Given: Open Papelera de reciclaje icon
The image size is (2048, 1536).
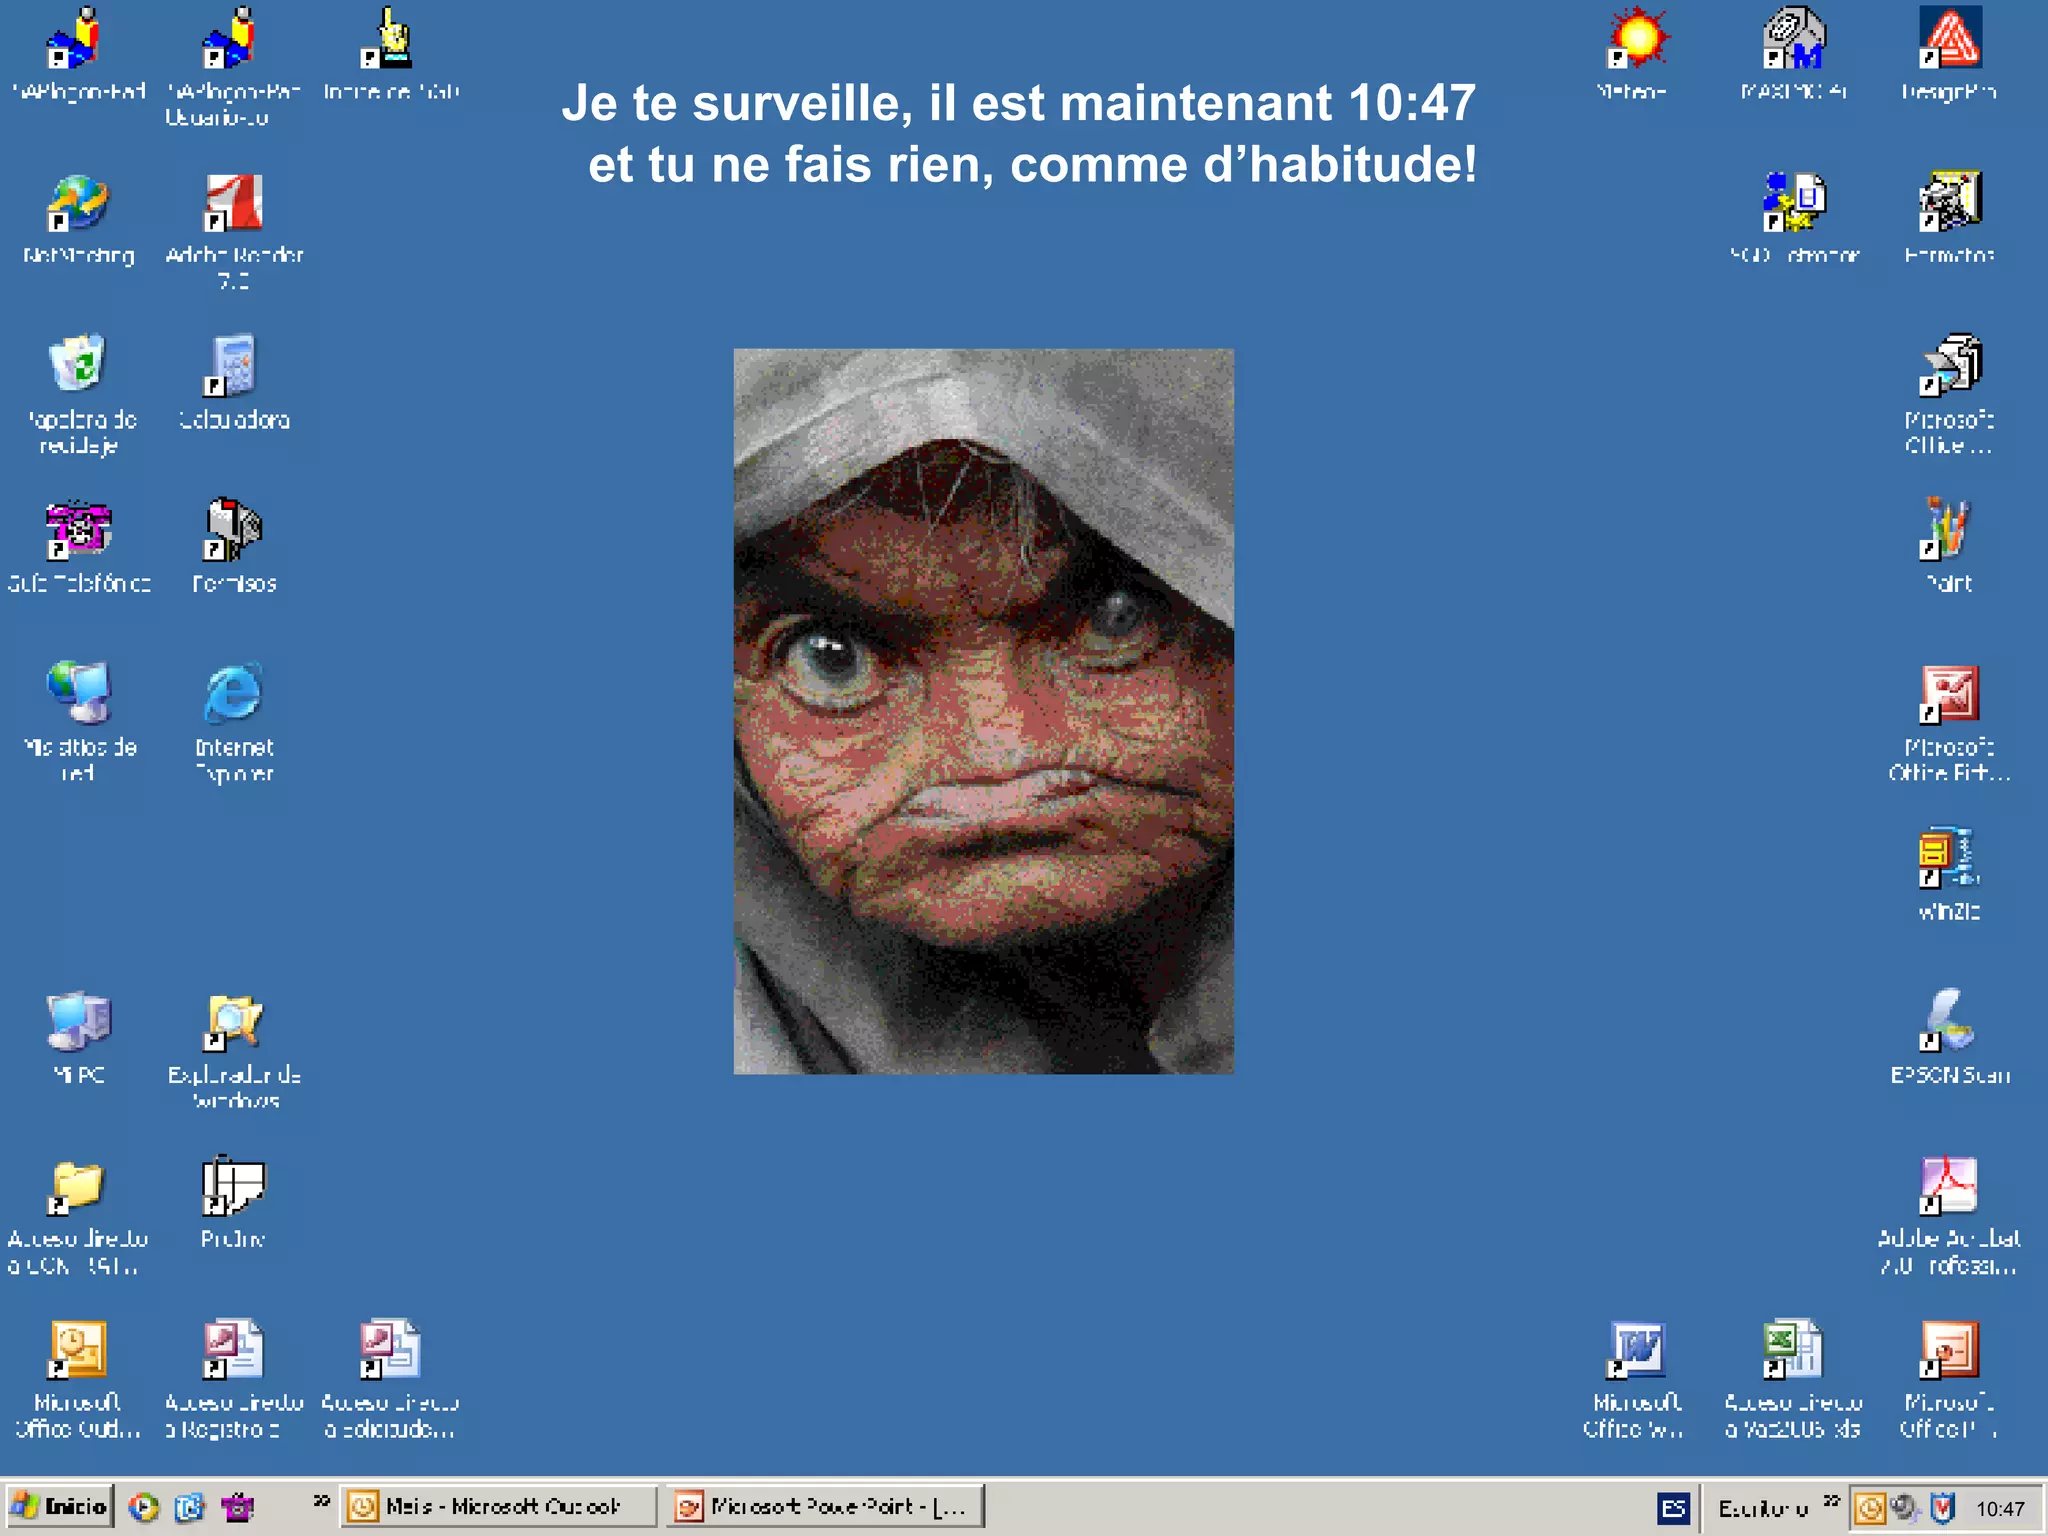Looking at the screenshot, I should (x=78, y=365).
